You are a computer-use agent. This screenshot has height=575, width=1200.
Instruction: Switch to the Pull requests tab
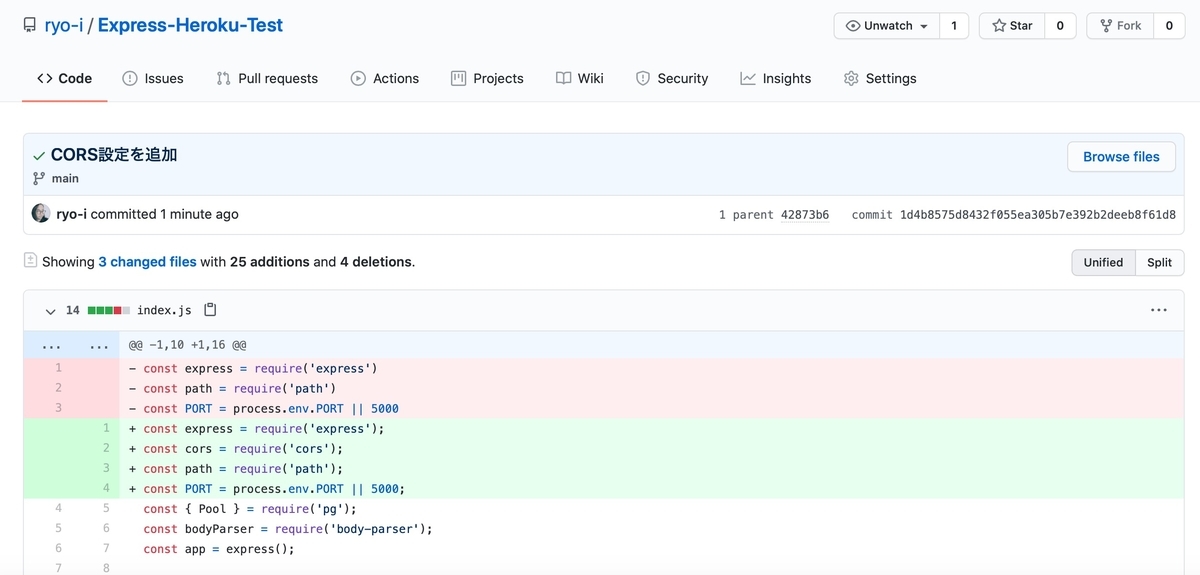[x=267, y=78]
